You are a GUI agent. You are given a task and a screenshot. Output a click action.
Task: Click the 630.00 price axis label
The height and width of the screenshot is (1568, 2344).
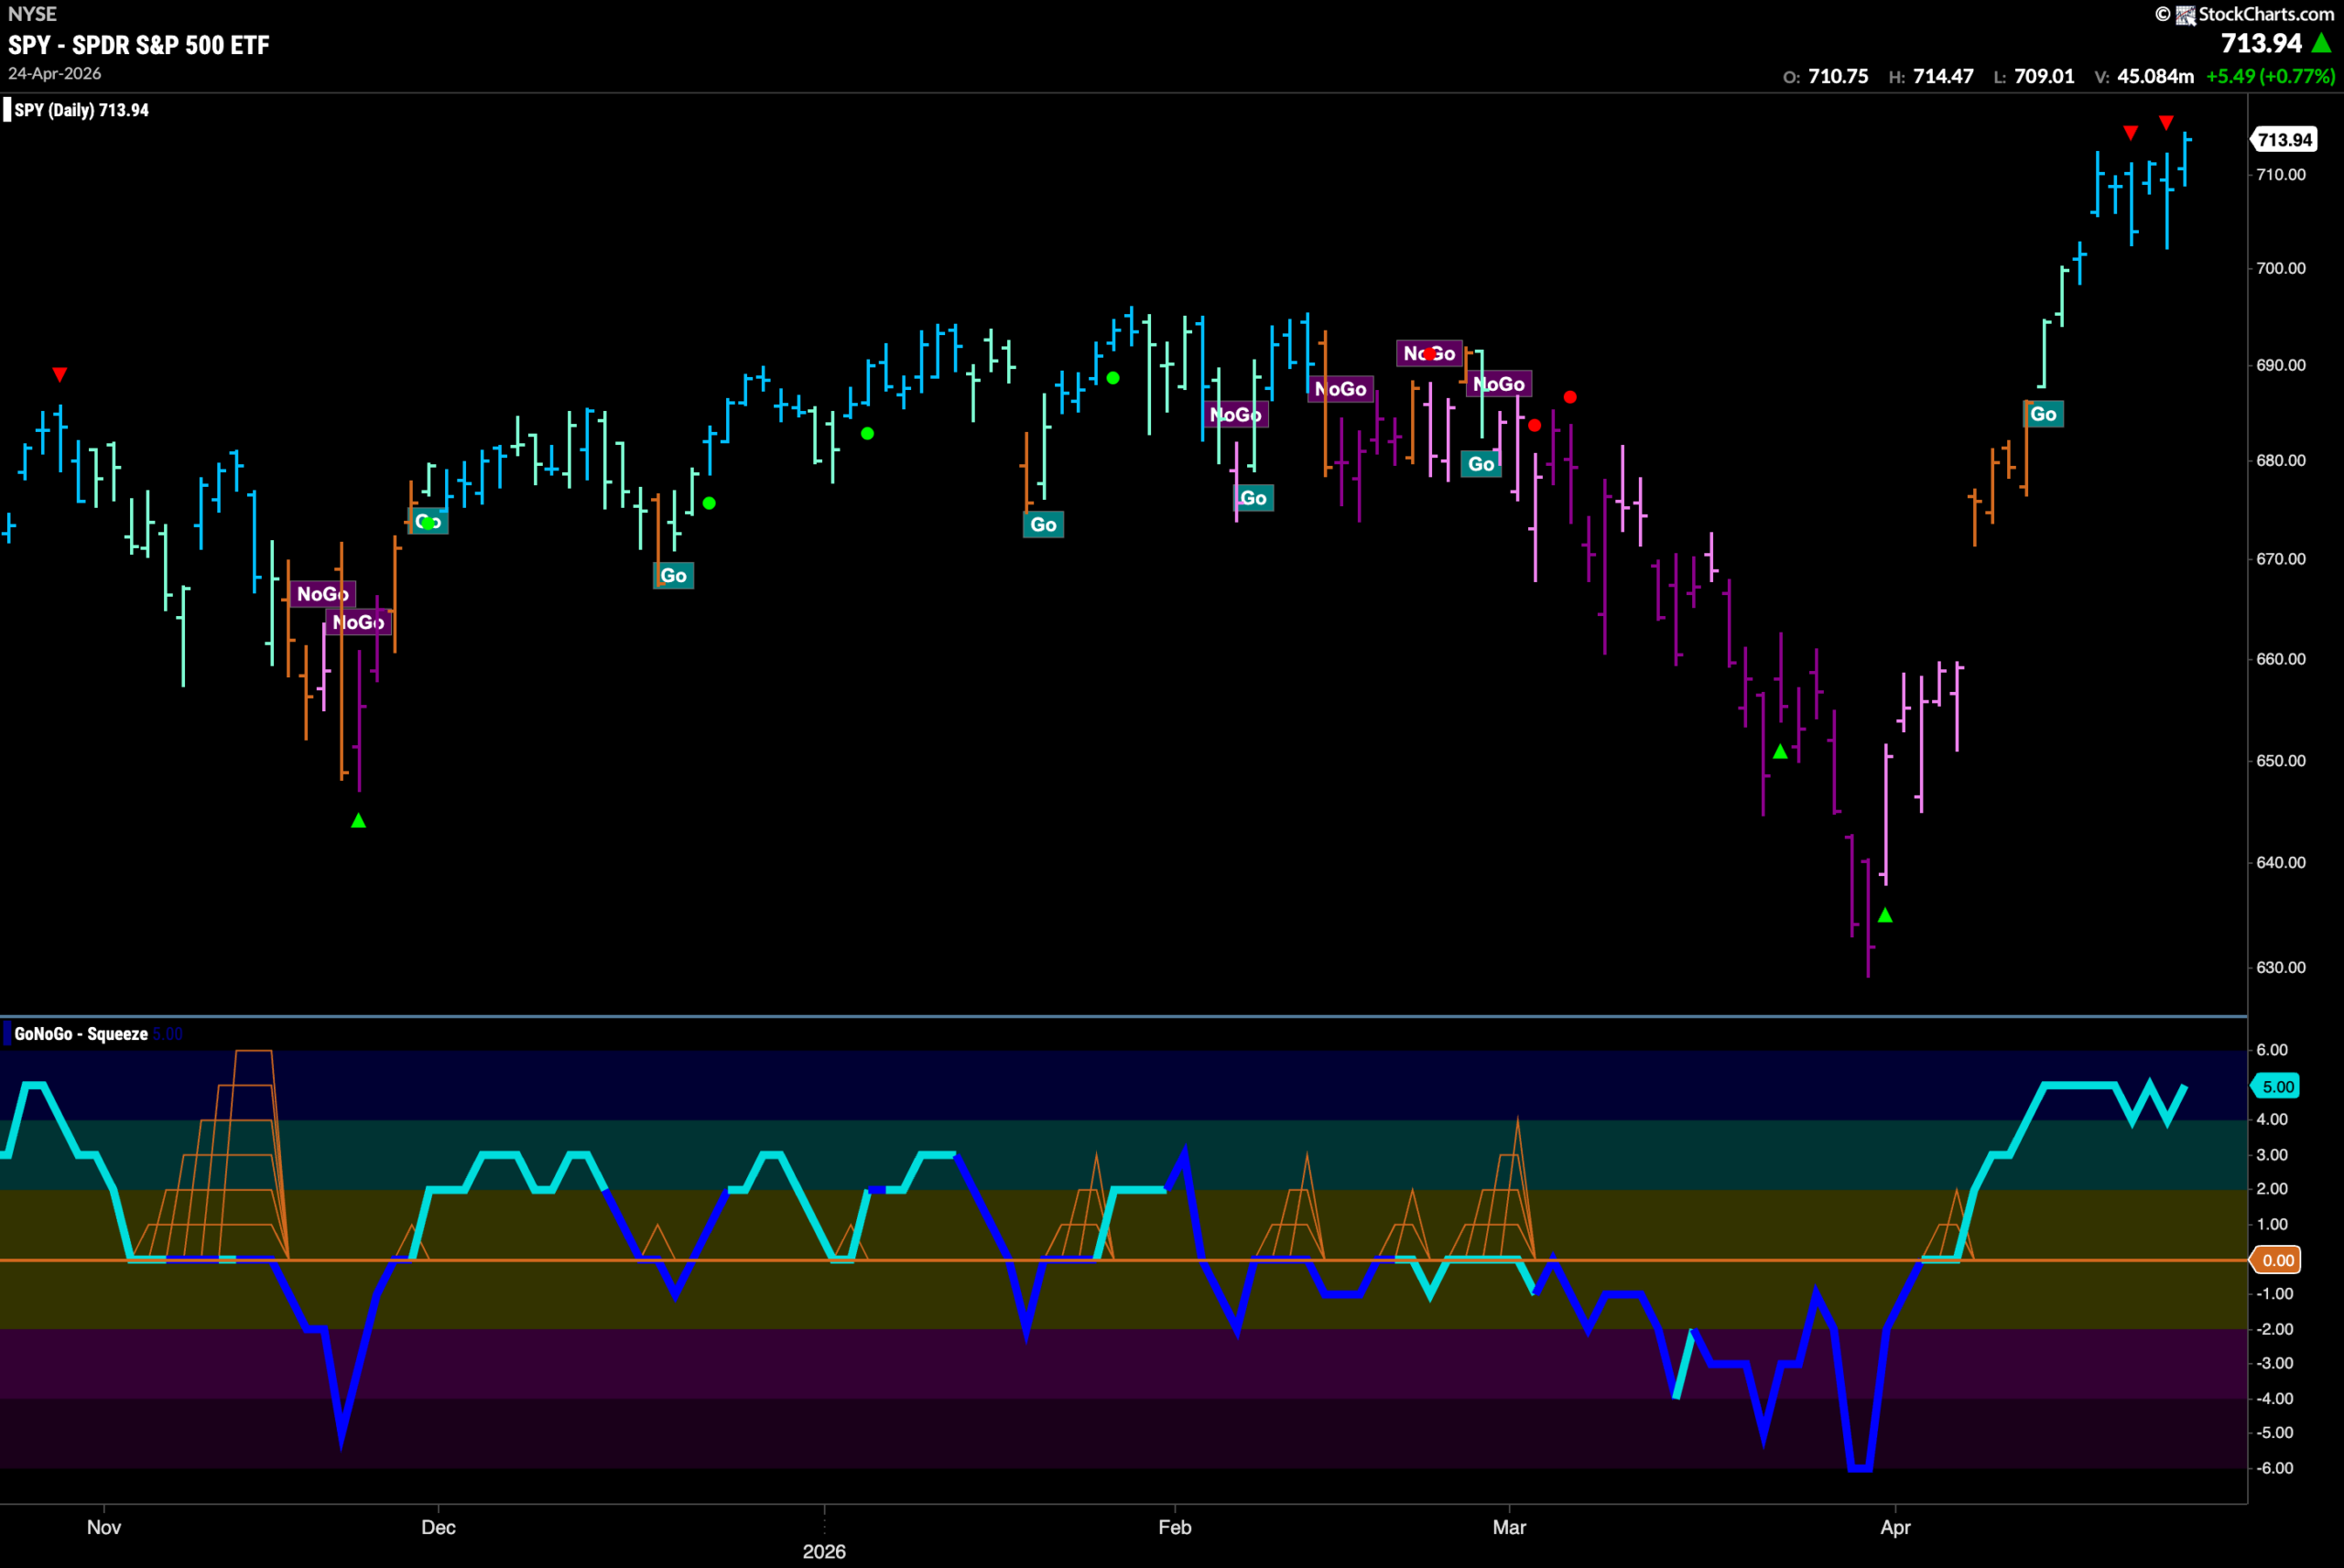coord(2281,967)
